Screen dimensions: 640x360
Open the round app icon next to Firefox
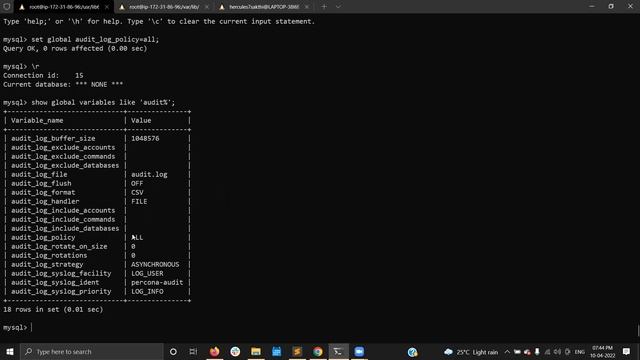pyautogui.click(x=235, y=351)
